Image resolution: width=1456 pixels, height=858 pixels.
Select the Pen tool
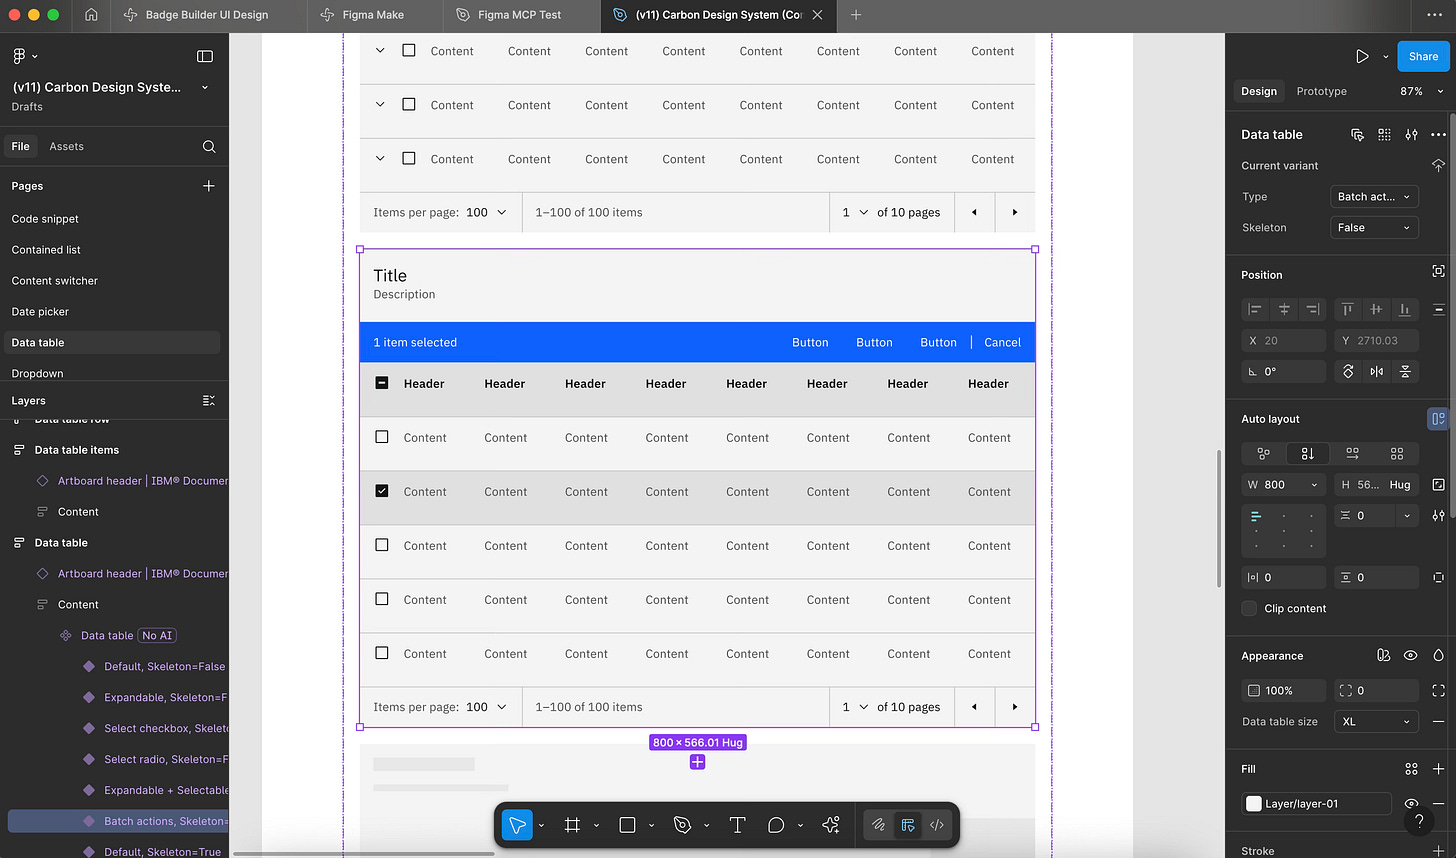(682, 824)
